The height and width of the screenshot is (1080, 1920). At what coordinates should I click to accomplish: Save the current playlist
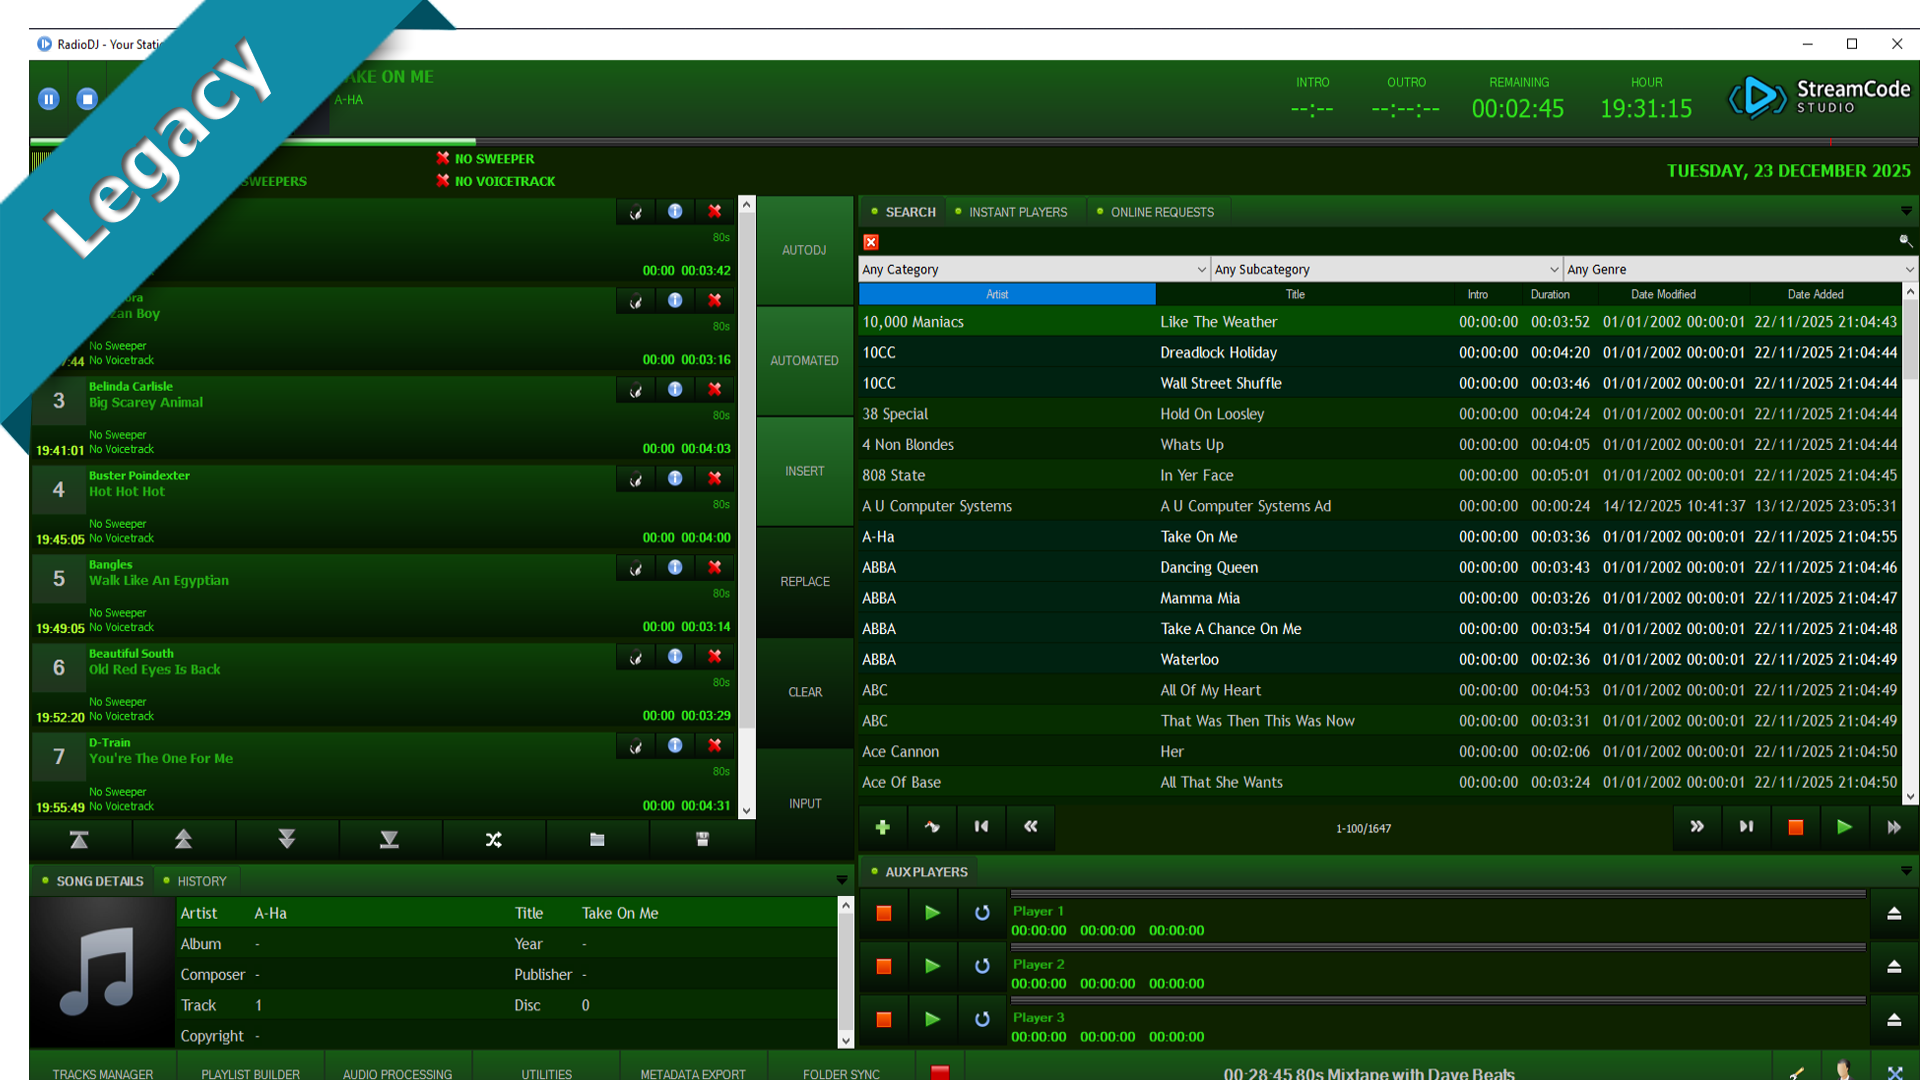coord(702,839)
